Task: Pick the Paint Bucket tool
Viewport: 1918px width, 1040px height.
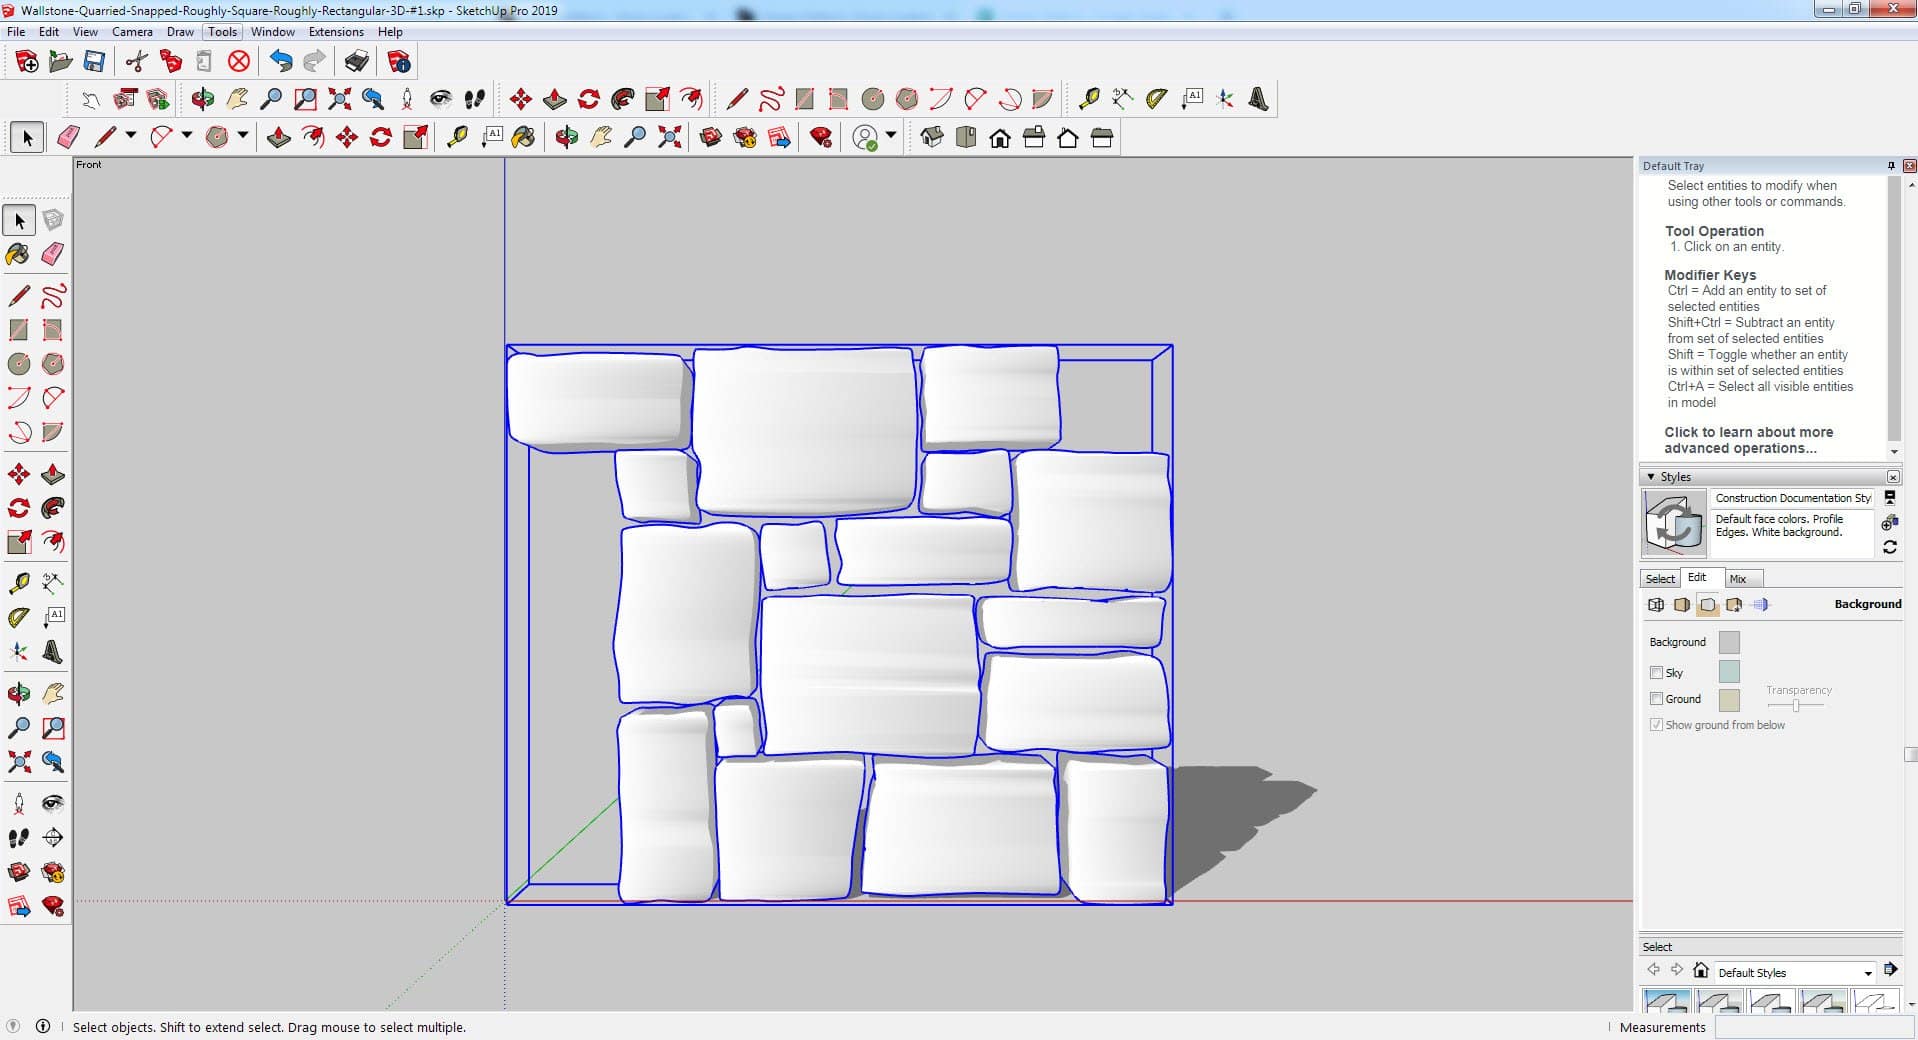Action: [x=18, y=254]
